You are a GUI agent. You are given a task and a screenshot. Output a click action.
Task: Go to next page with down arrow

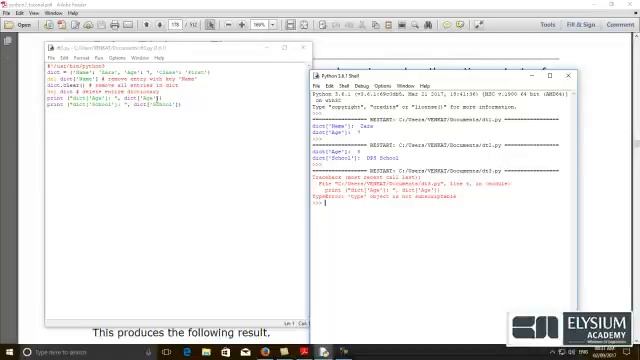point(160,25)
